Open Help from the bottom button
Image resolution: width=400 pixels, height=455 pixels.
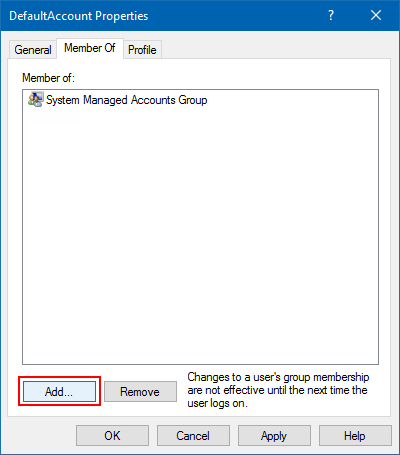[355, 436]
